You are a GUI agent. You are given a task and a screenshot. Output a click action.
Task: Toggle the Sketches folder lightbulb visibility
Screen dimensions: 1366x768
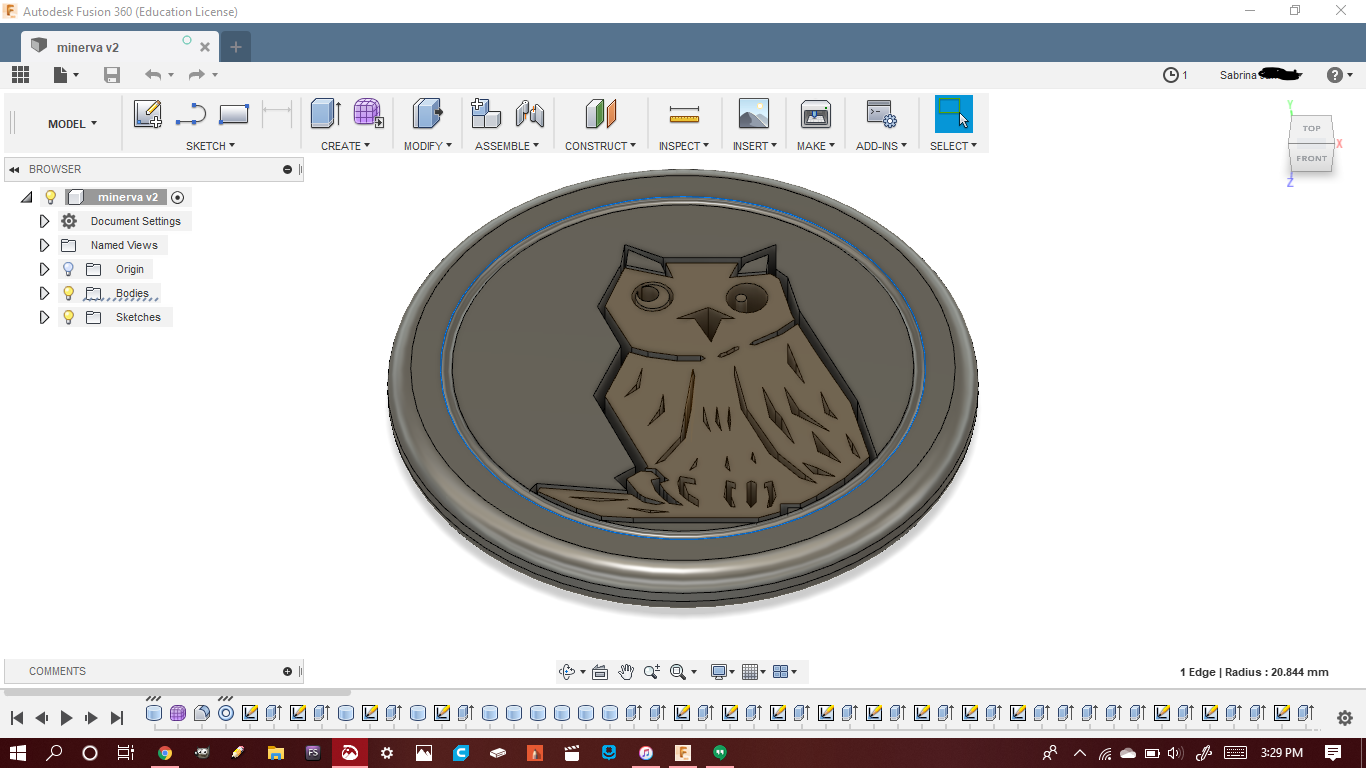tap(68, 317)
